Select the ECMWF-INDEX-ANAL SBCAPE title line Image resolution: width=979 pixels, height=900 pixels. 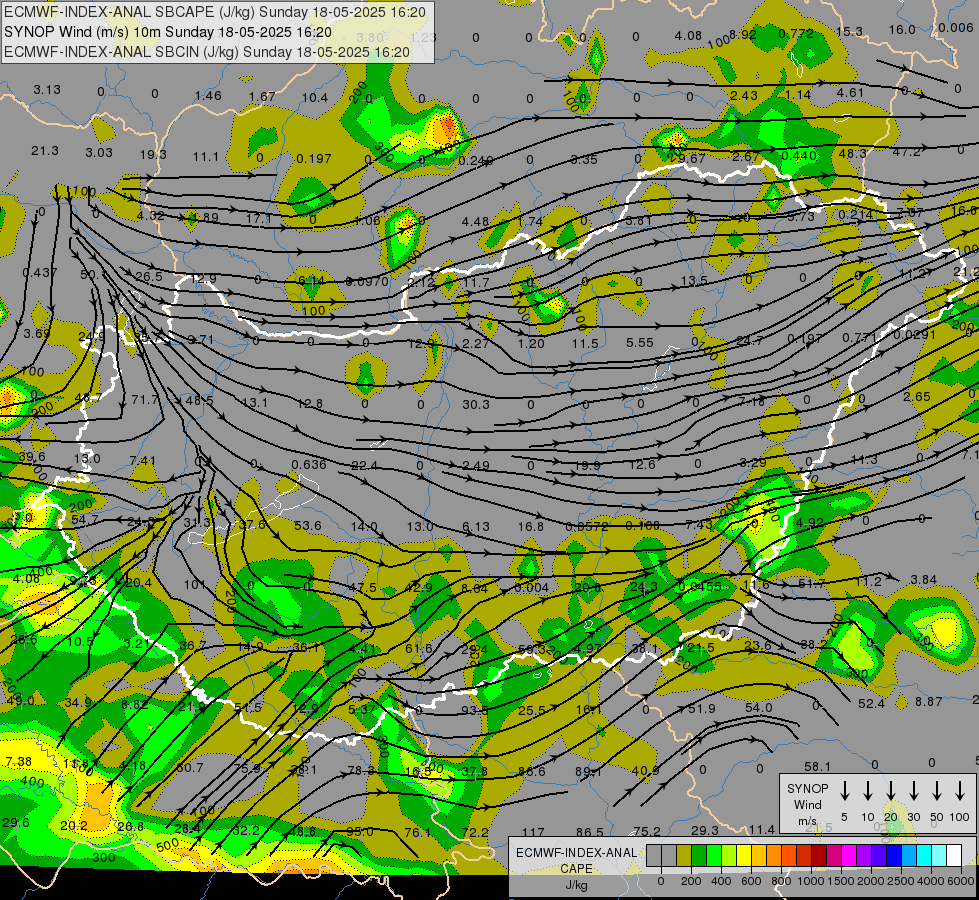point(215,12)
